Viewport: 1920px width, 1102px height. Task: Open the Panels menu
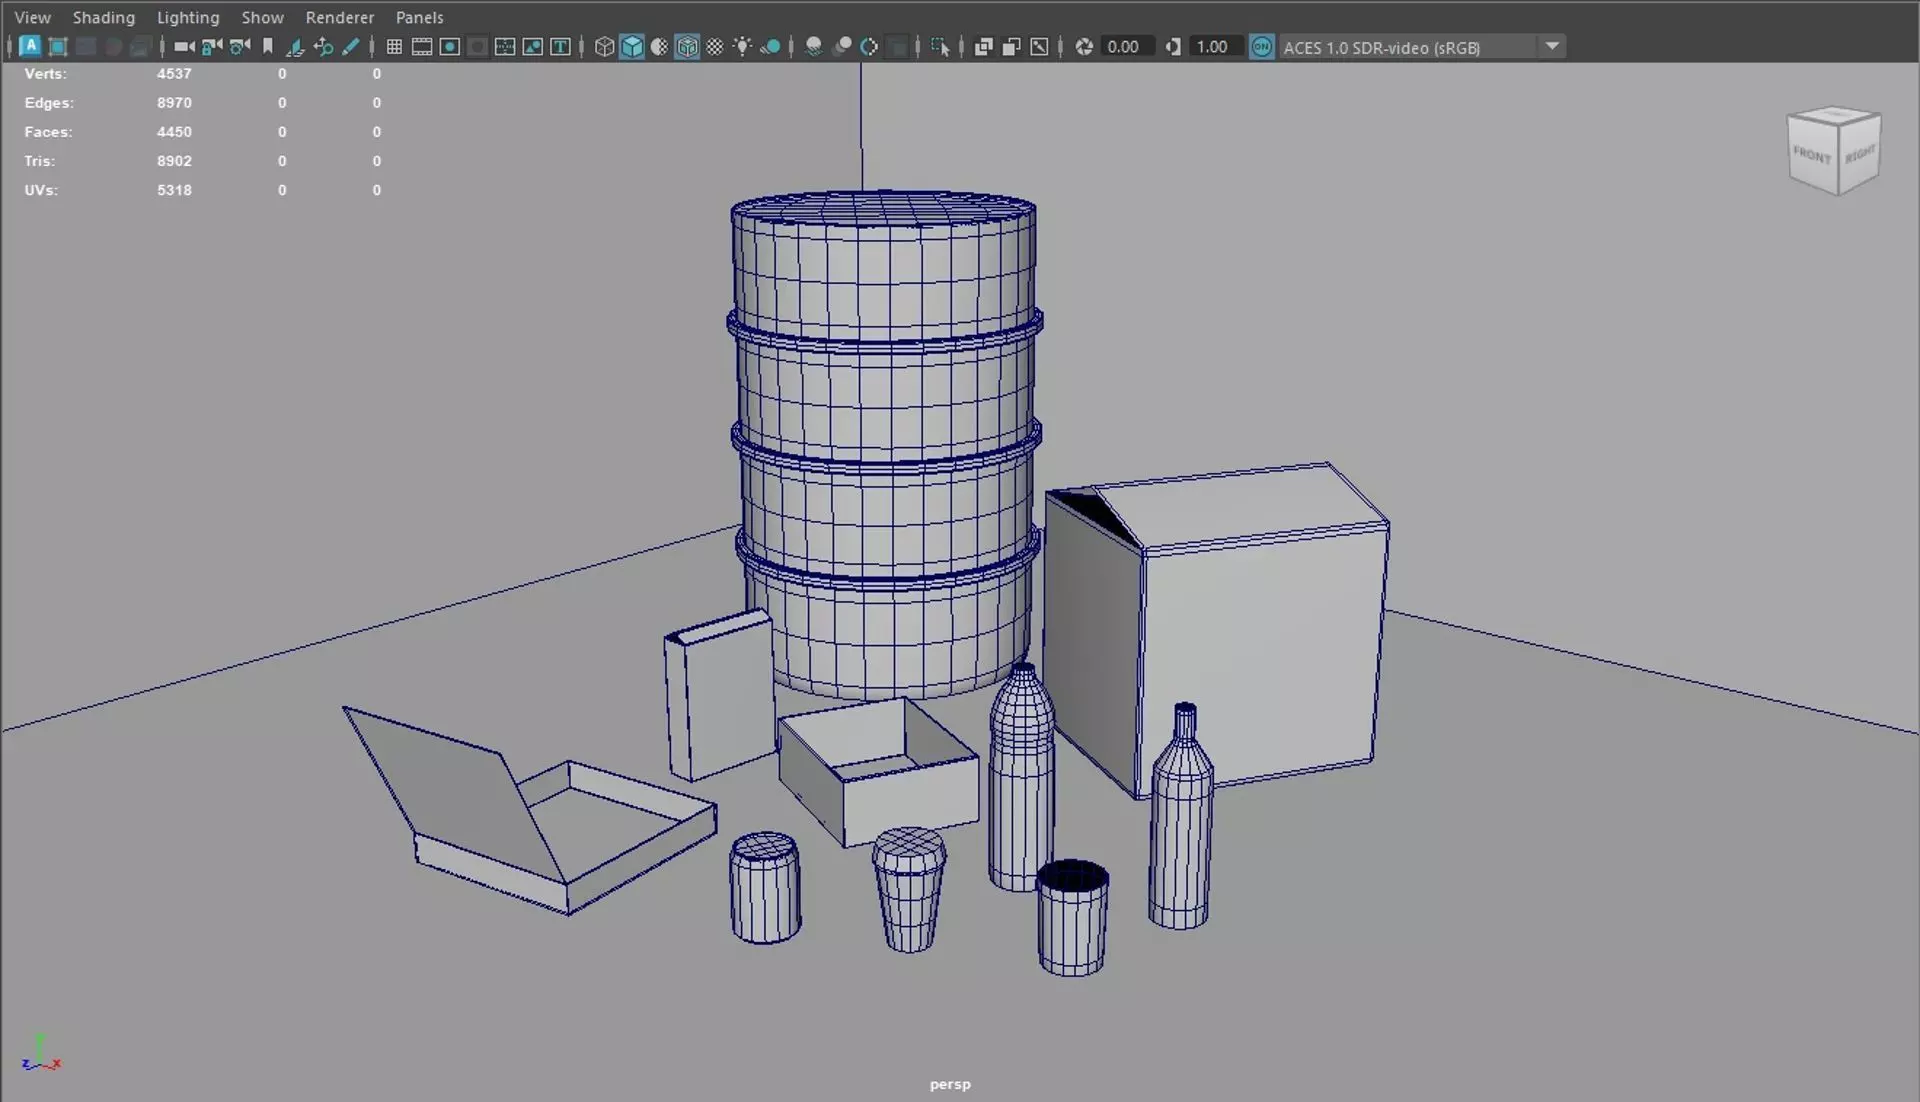[419, 17]
